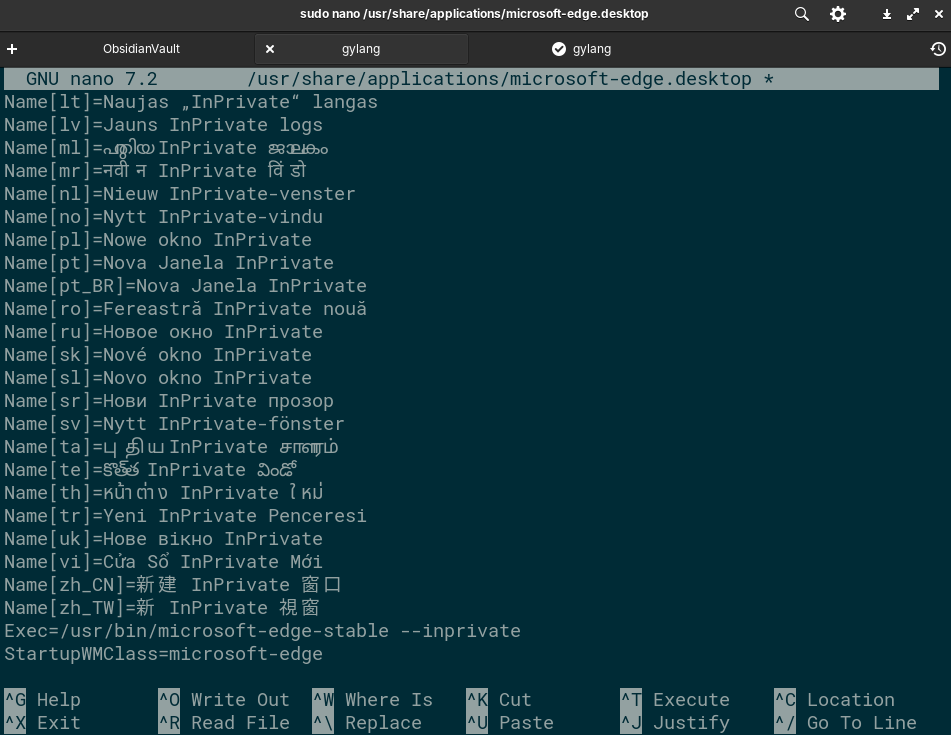
Task: Click the Name[mr] line
Action: pyautogui.click(x=155, y=171)
